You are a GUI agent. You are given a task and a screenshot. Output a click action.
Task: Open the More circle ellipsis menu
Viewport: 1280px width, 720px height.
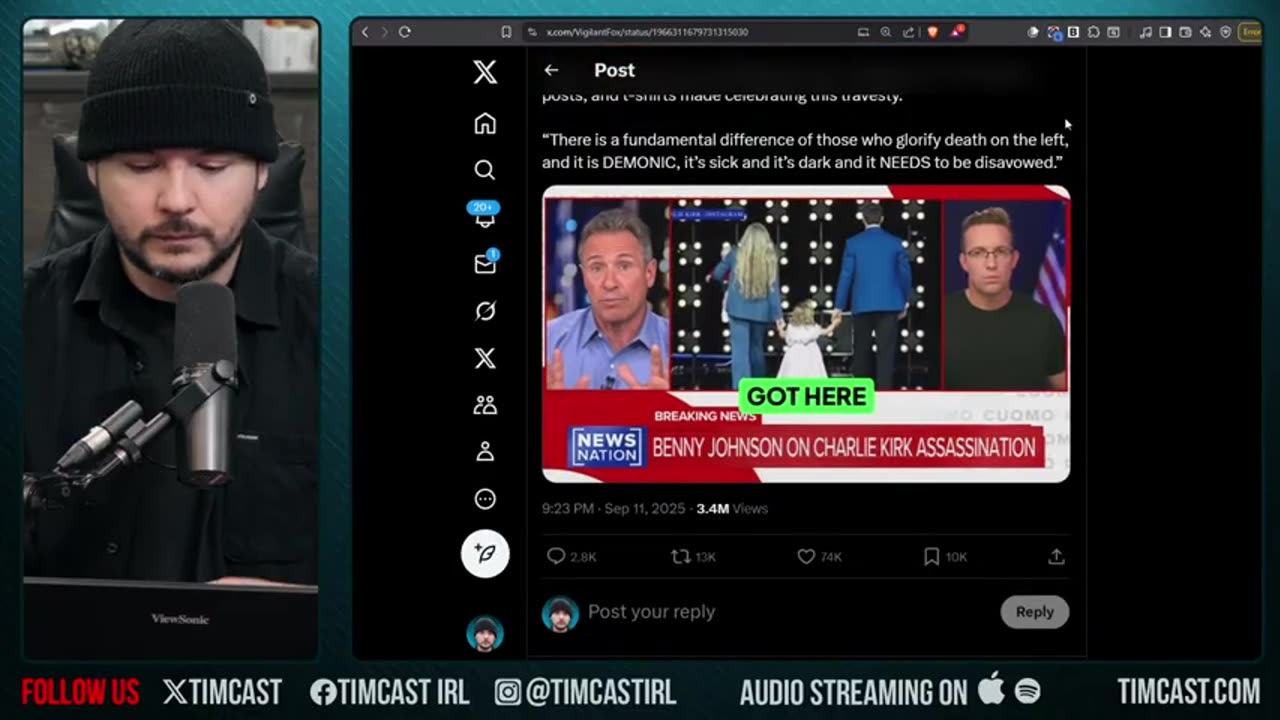485,499
